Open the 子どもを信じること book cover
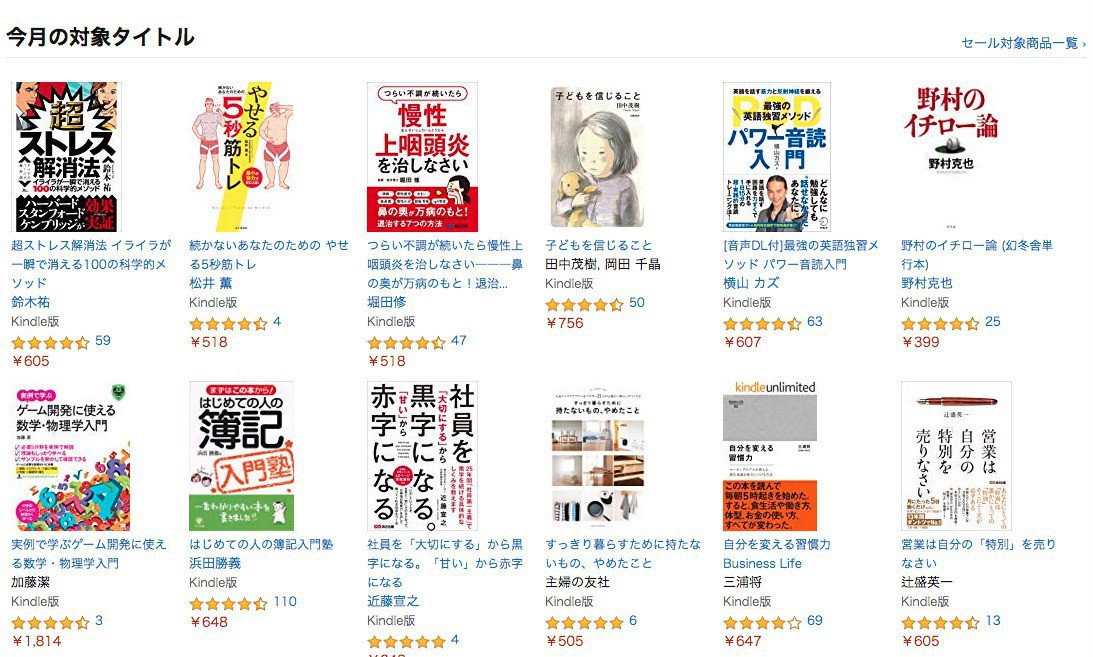The height and width of the screenshot is (657, 1093). pos(597,157)
